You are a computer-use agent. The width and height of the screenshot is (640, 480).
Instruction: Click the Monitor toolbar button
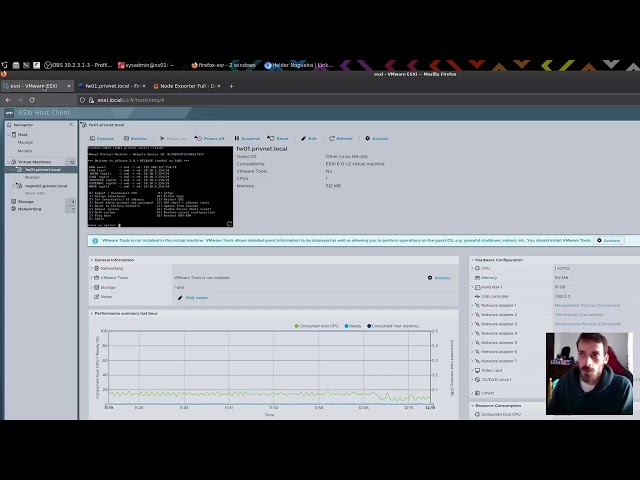tap(136, 139)
